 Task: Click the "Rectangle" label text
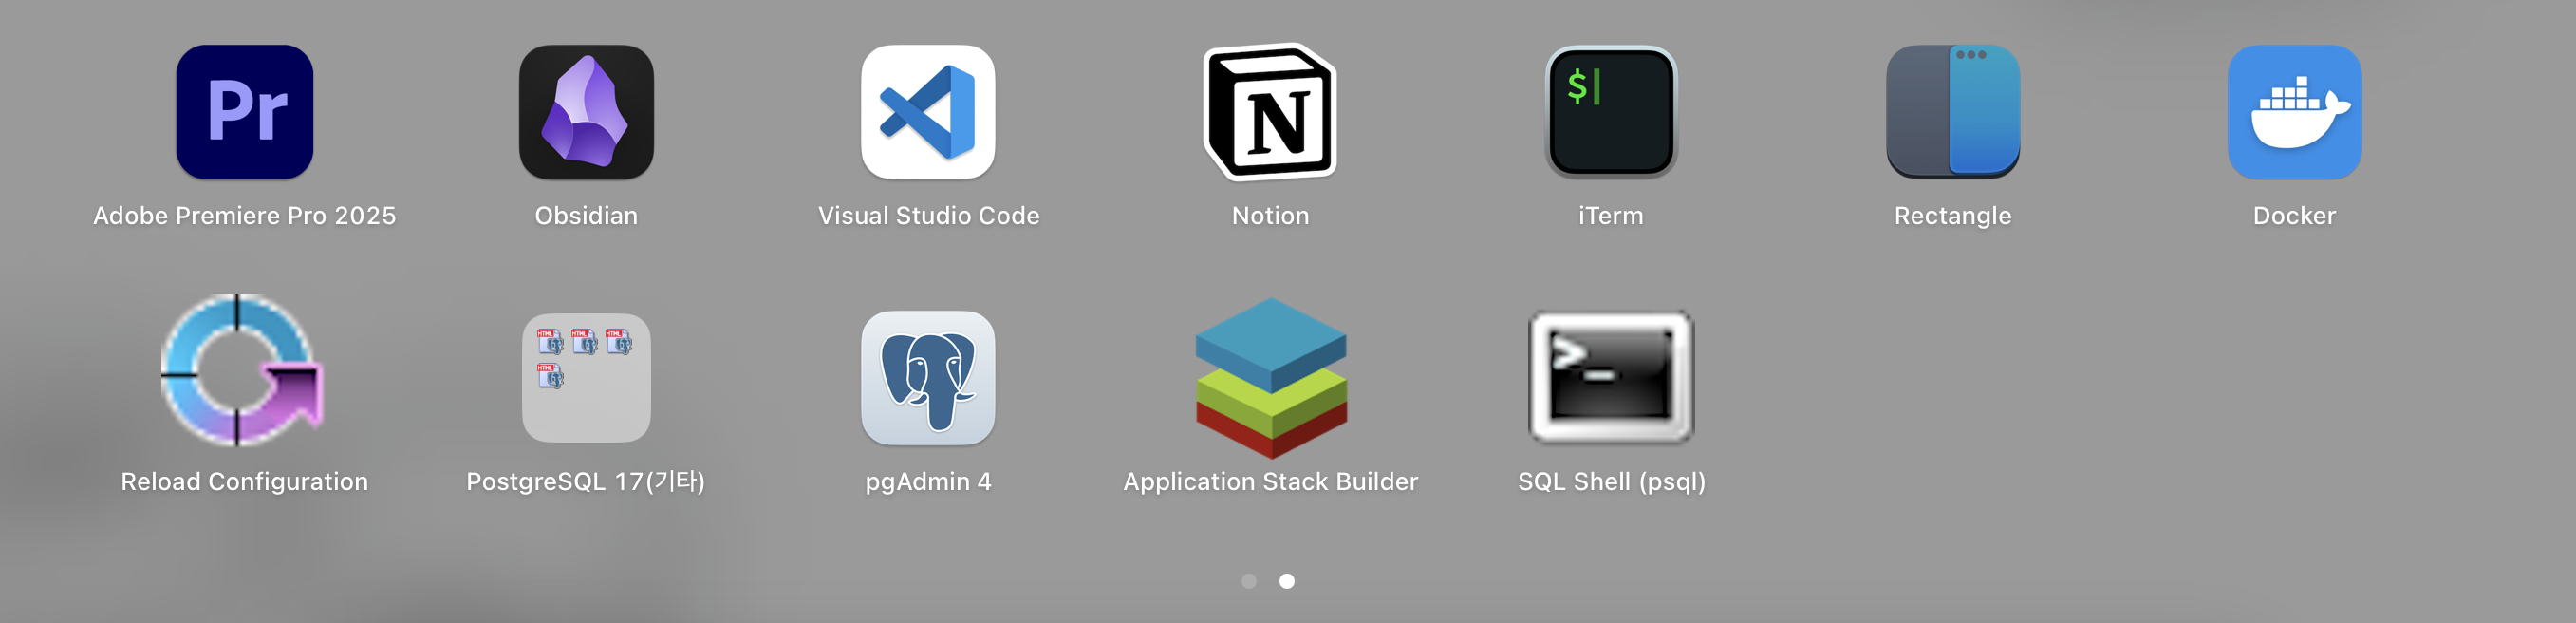click(x=1953, y=216)
